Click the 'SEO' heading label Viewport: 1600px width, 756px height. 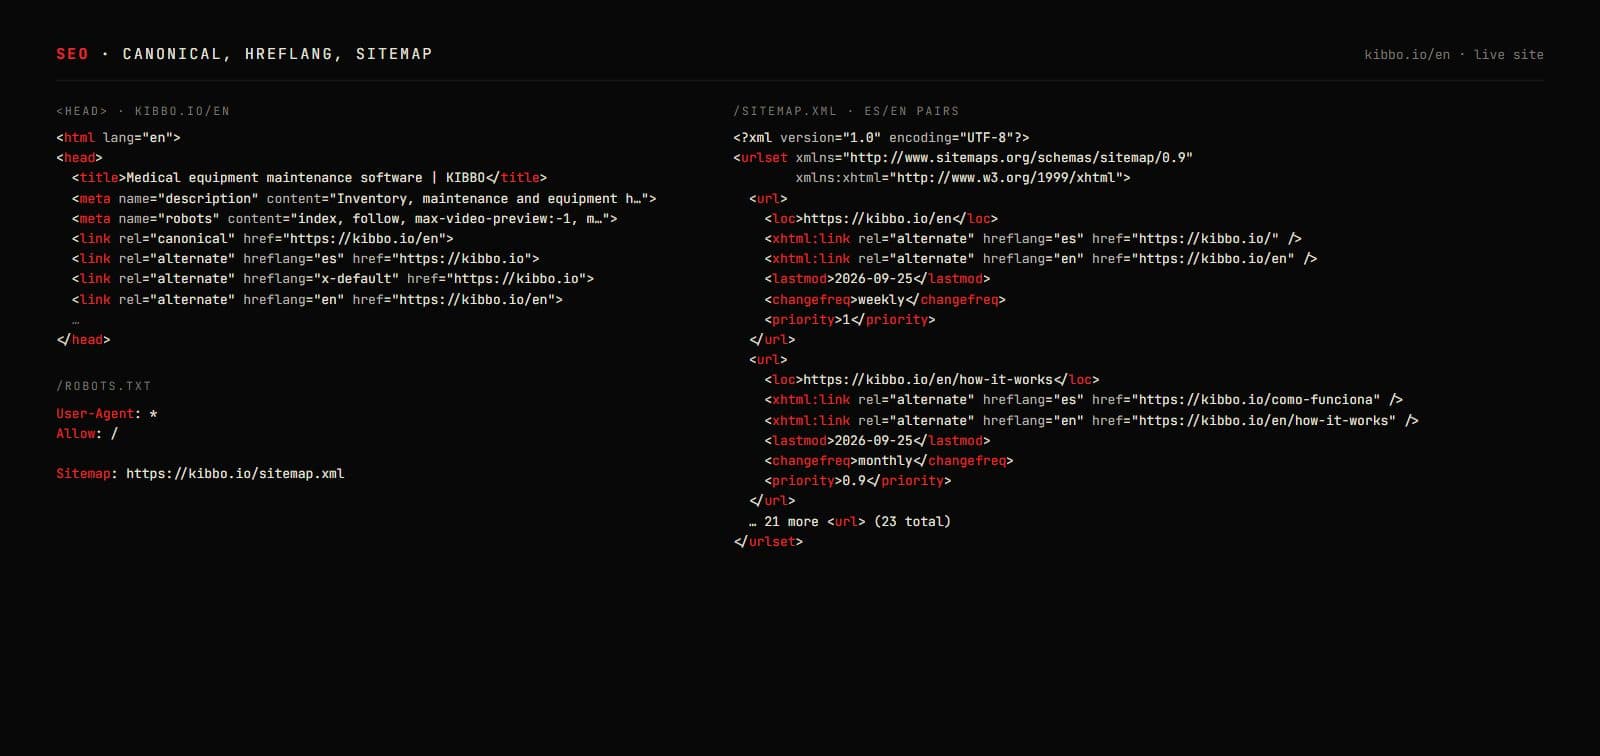coord(72,54)
